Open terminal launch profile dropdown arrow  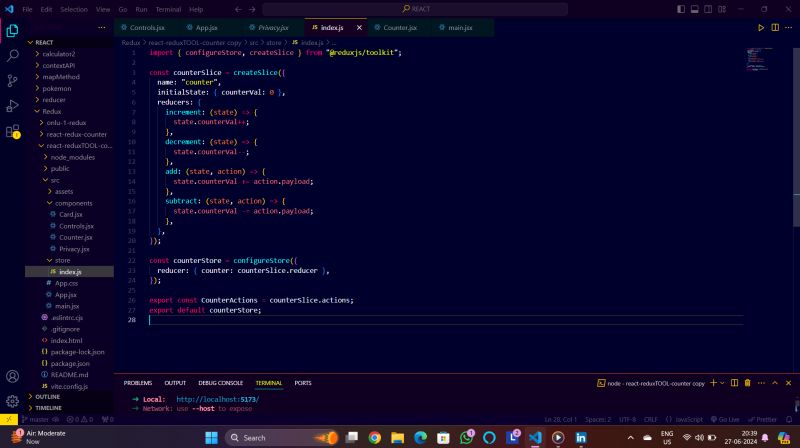point(722,383)
